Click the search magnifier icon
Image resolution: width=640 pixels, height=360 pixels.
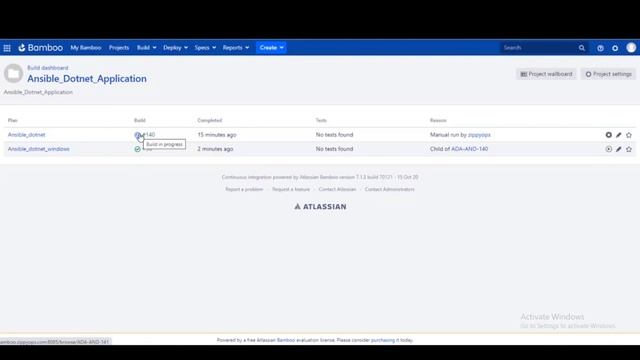tap(582, 48)
